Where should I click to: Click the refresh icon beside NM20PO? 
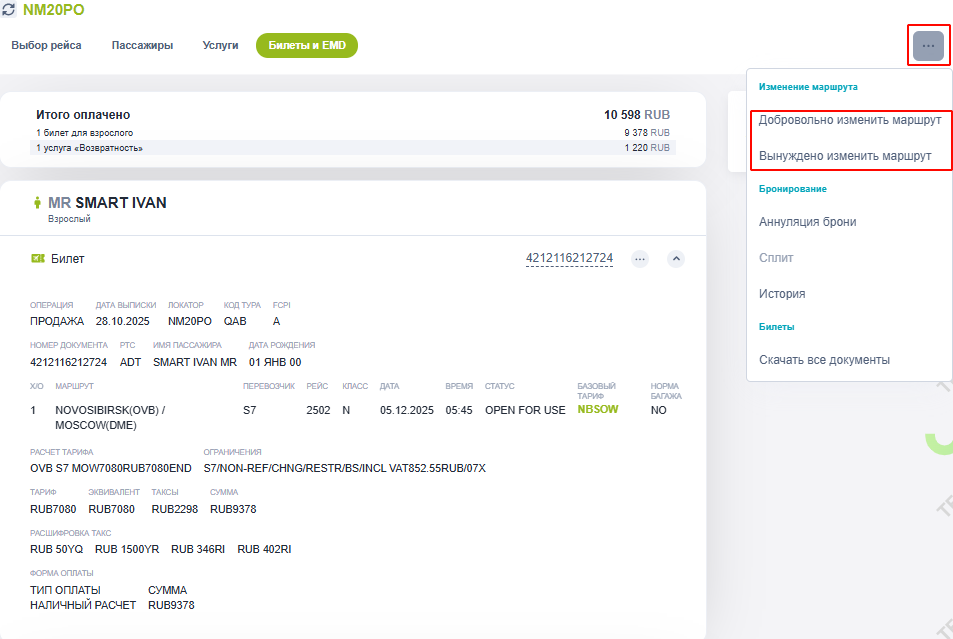pyautogui.click(x=10, y=10)
